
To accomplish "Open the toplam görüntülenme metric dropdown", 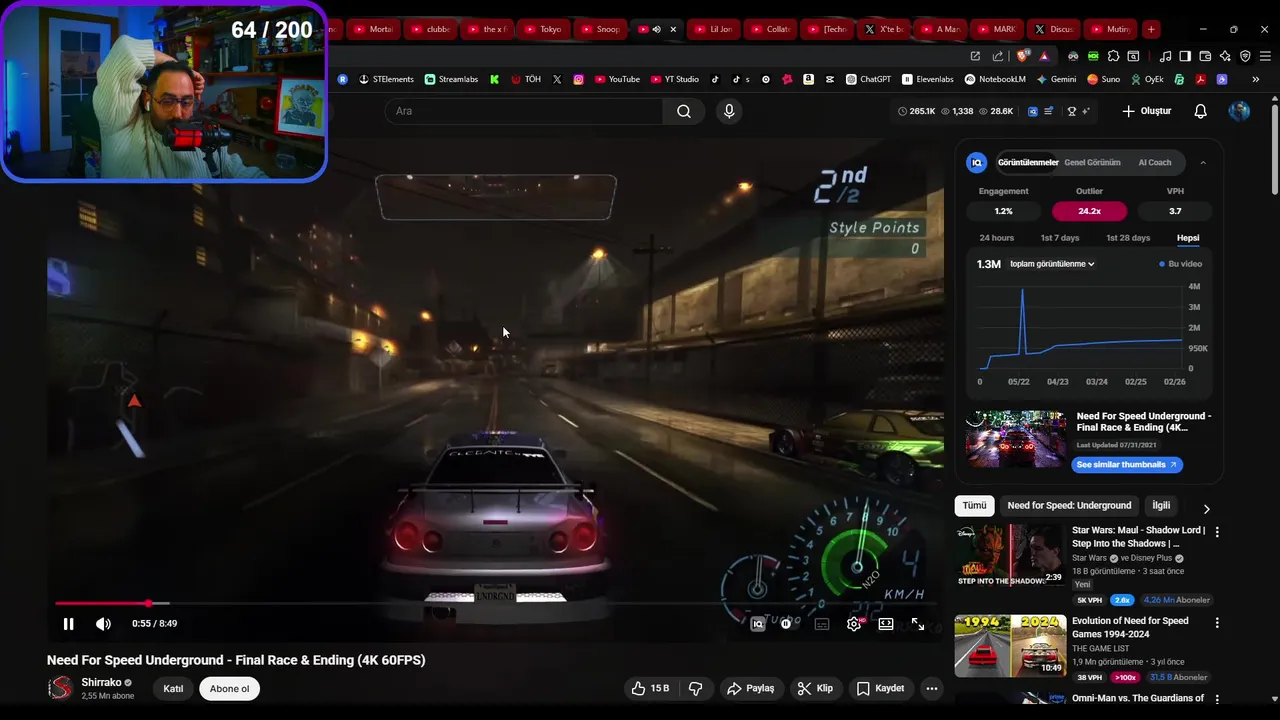I will point(1052,264).
